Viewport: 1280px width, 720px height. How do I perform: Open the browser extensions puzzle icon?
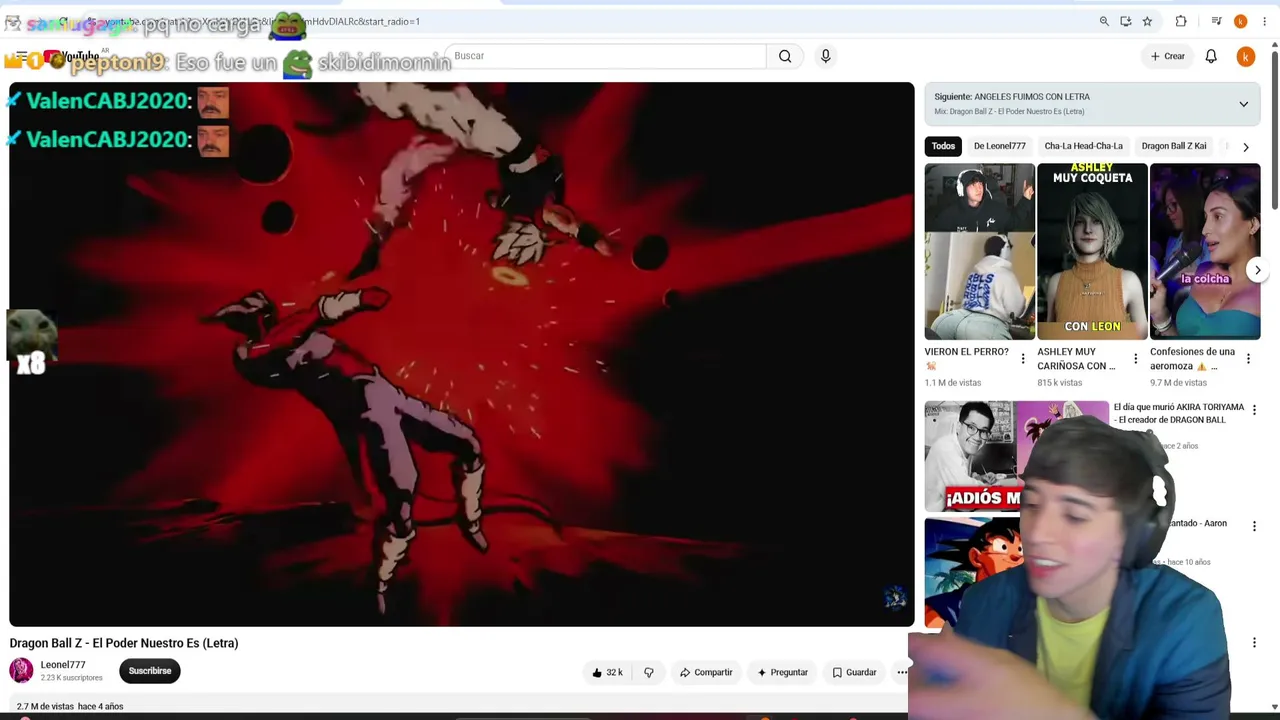[x=1181, y=21]
